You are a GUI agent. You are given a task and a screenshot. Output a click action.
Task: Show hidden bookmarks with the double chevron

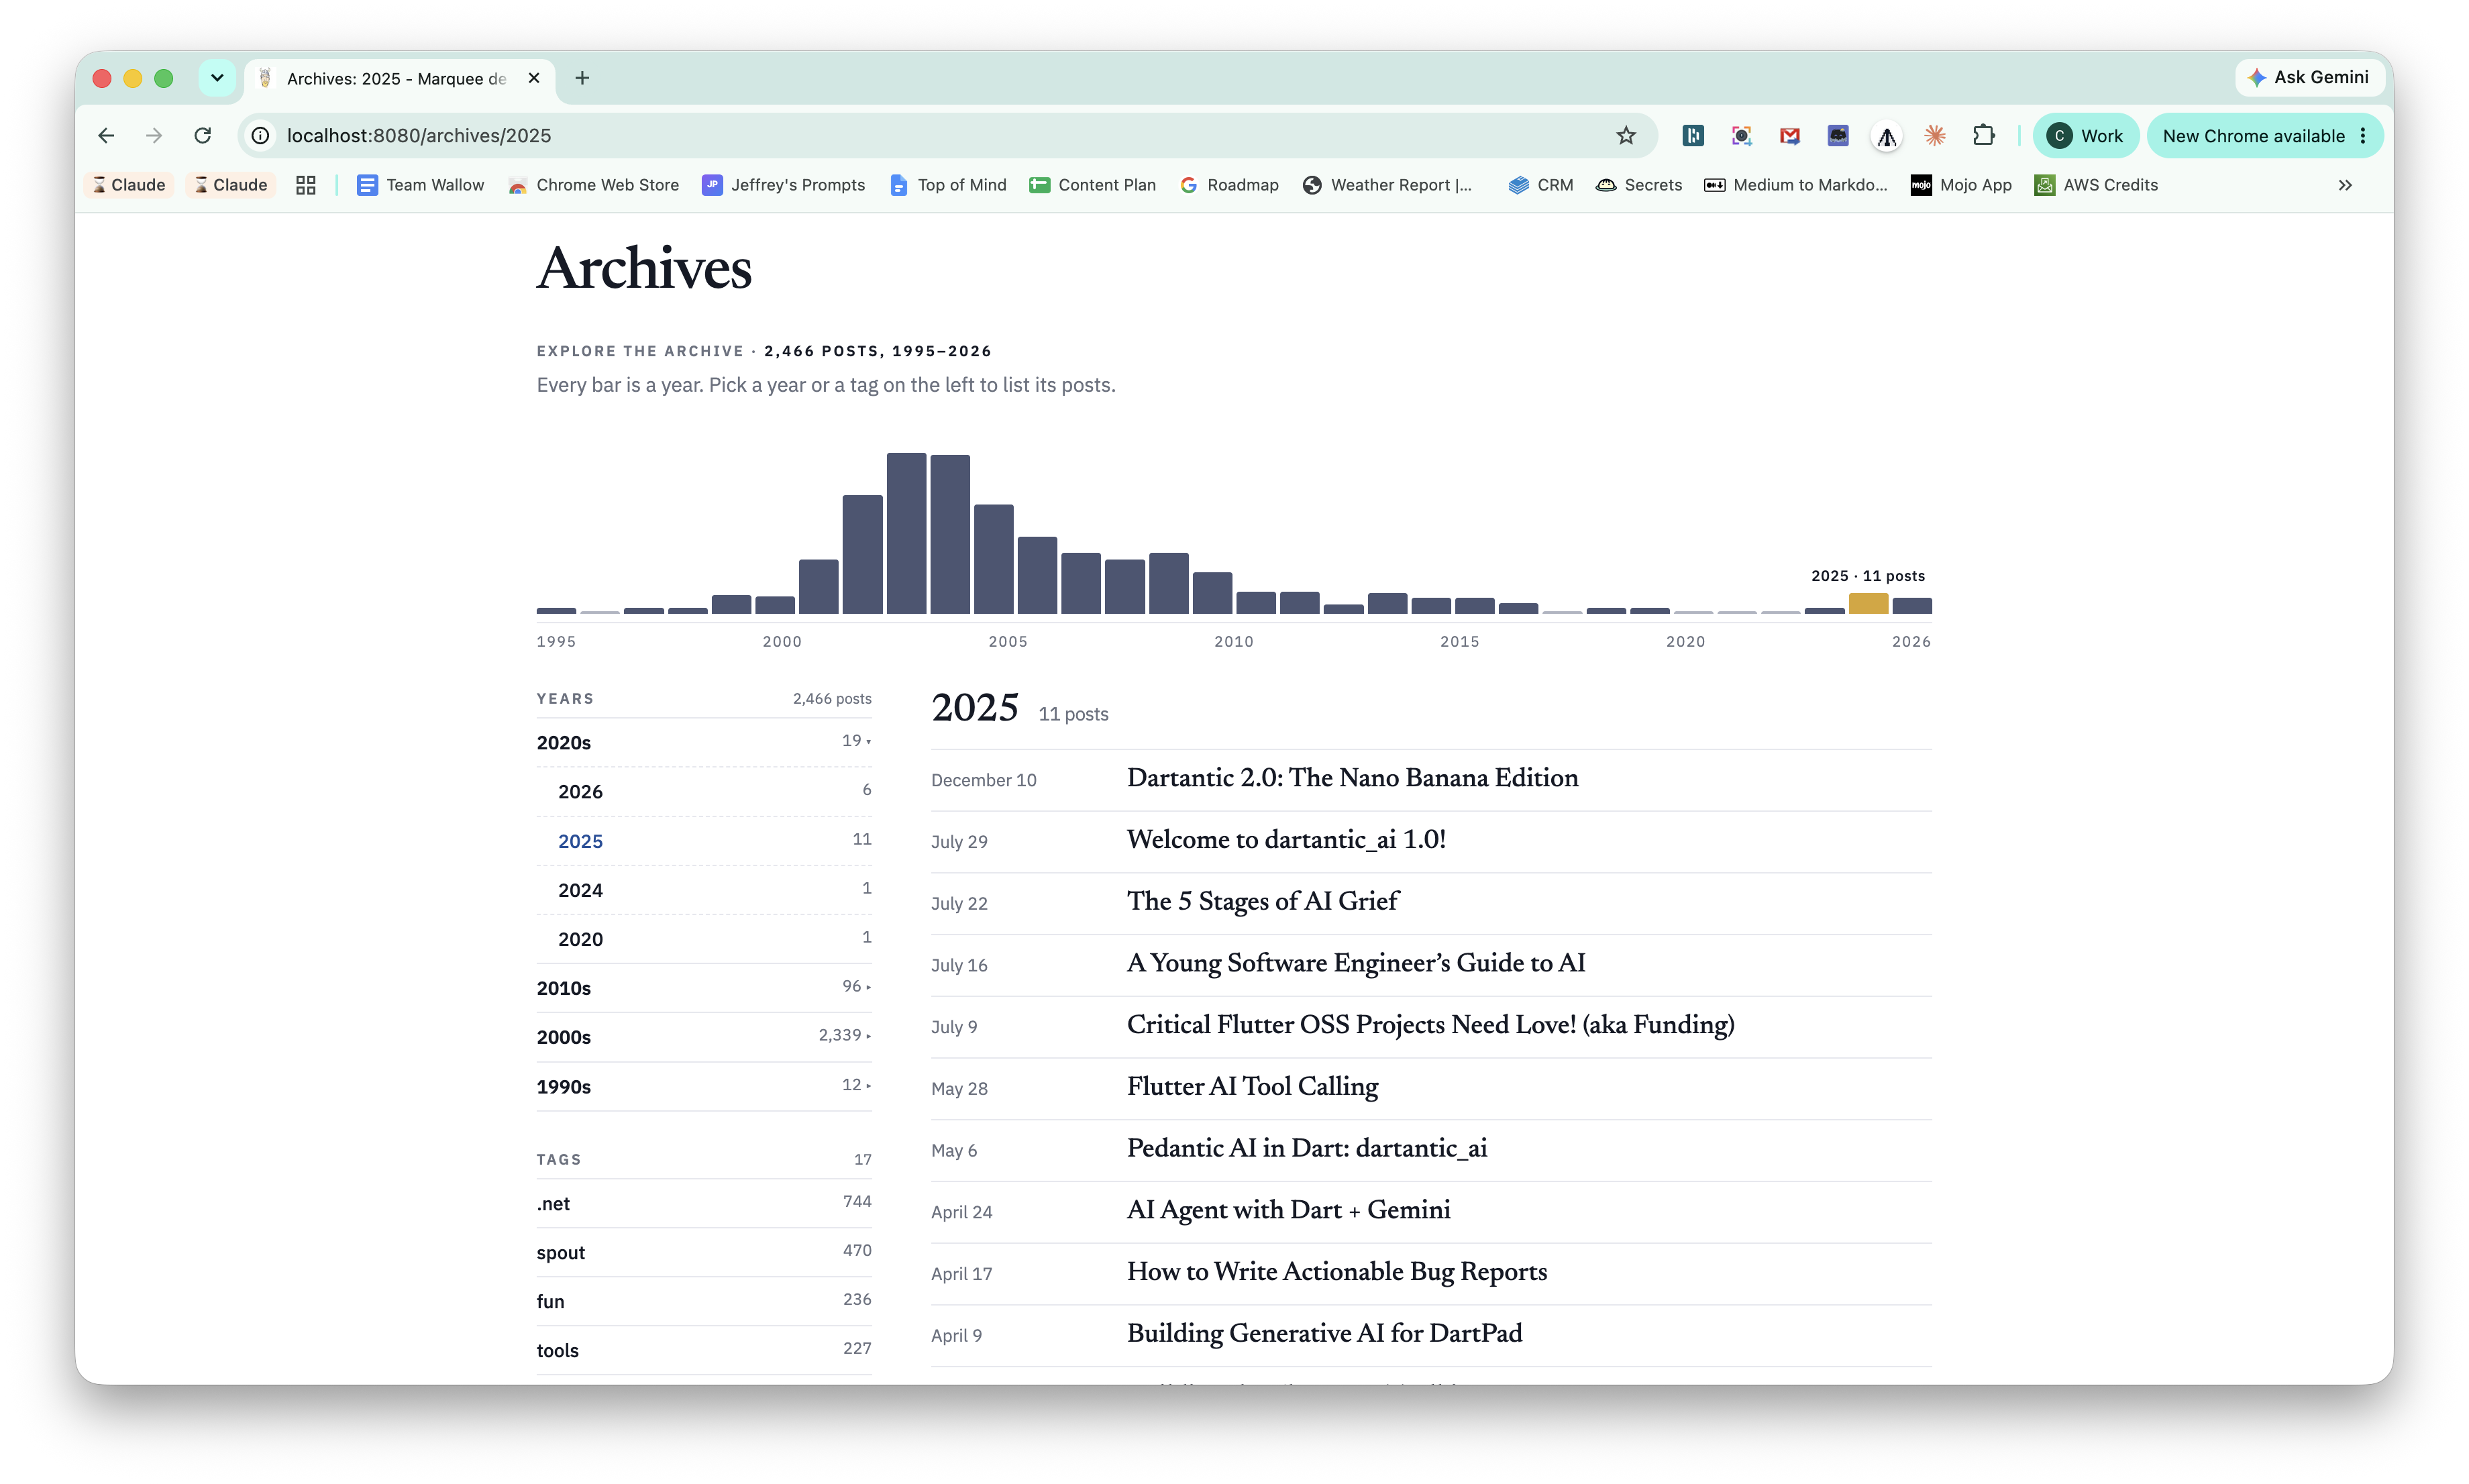pyautogui.click(x=2345, y=185)
